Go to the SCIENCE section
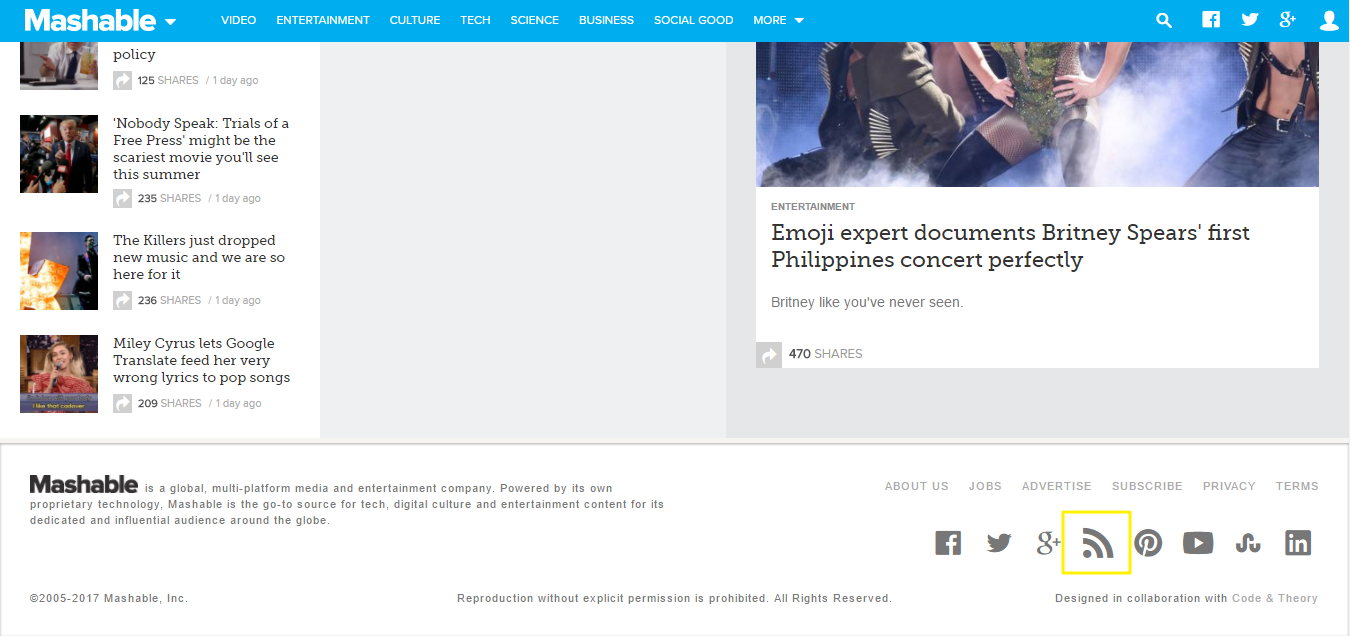The image size is (1350, 636). coord(534,20)
